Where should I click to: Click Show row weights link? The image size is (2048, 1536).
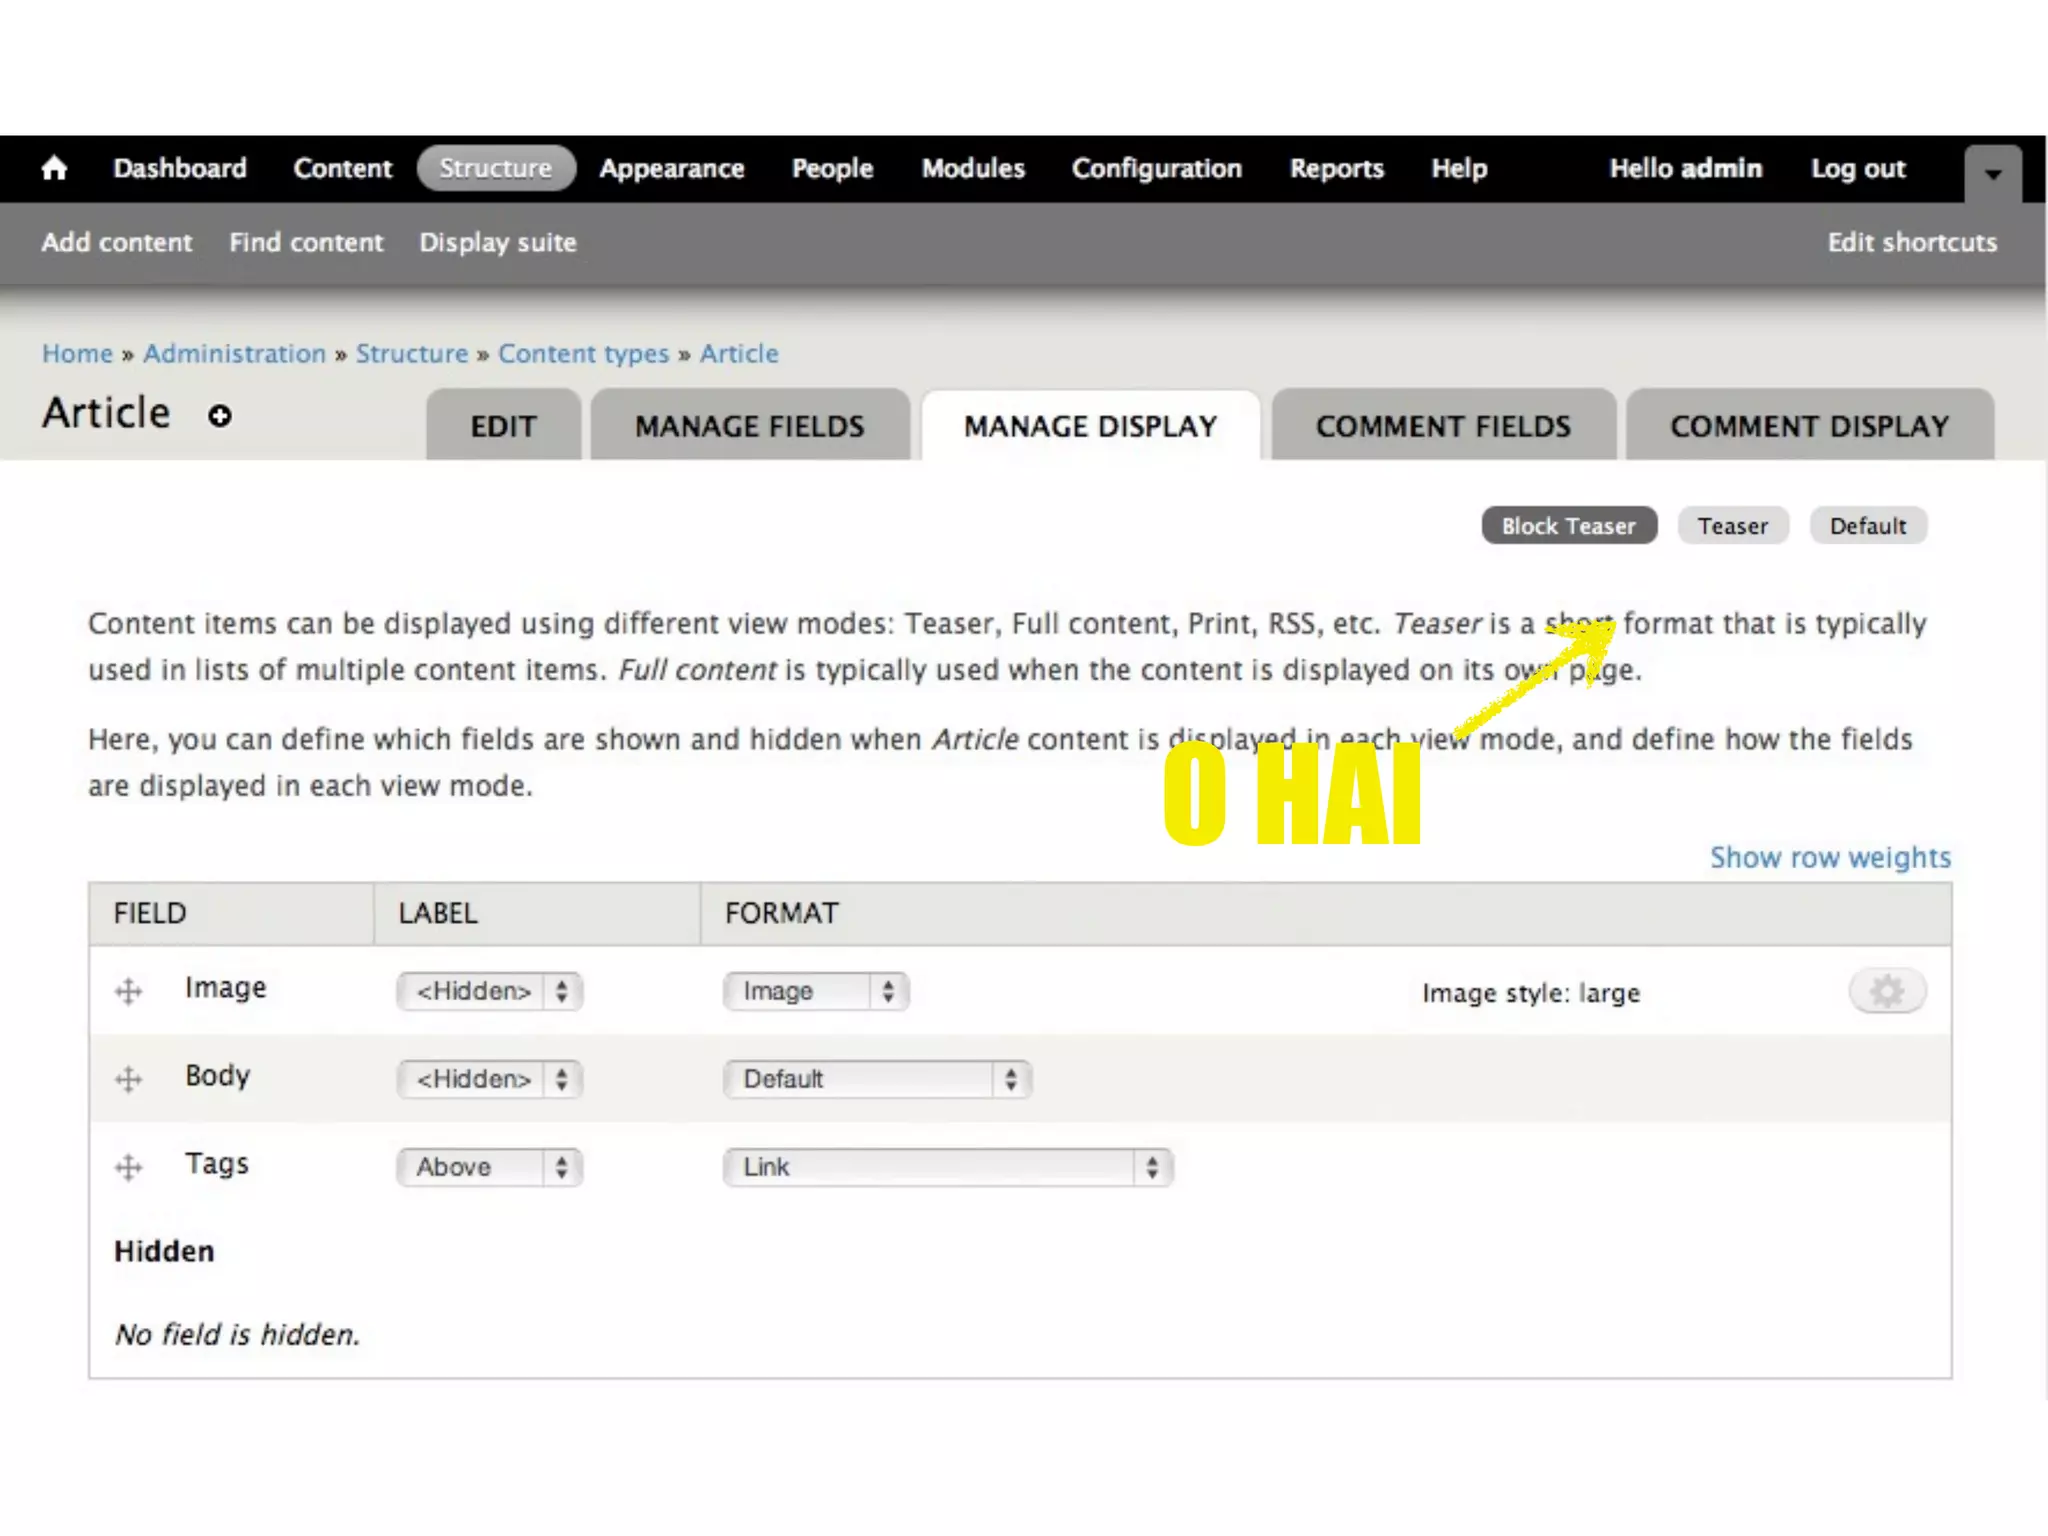1830,857
